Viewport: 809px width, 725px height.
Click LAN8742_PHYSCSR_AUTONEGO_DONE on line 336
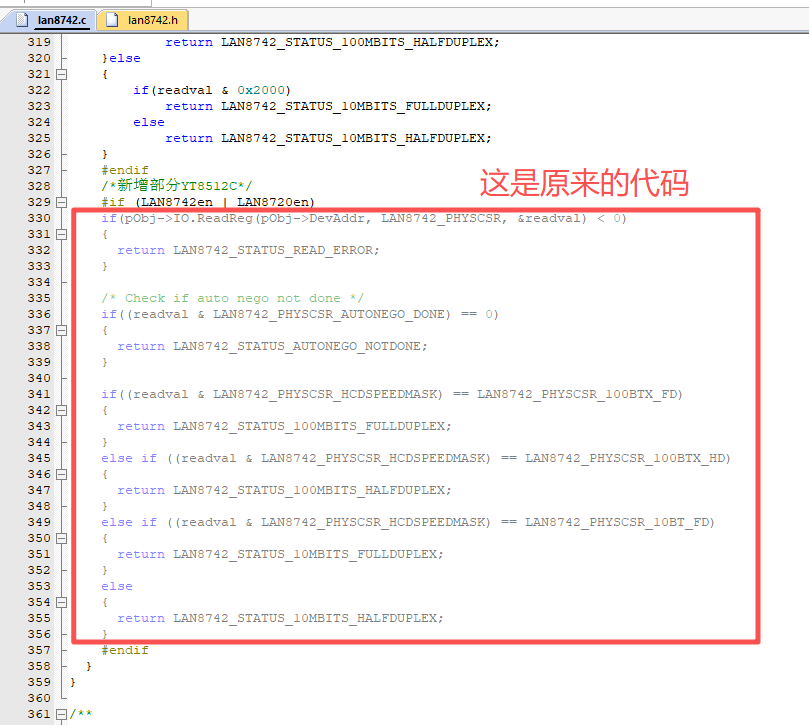pyautogui.click(x=329, y=314)
